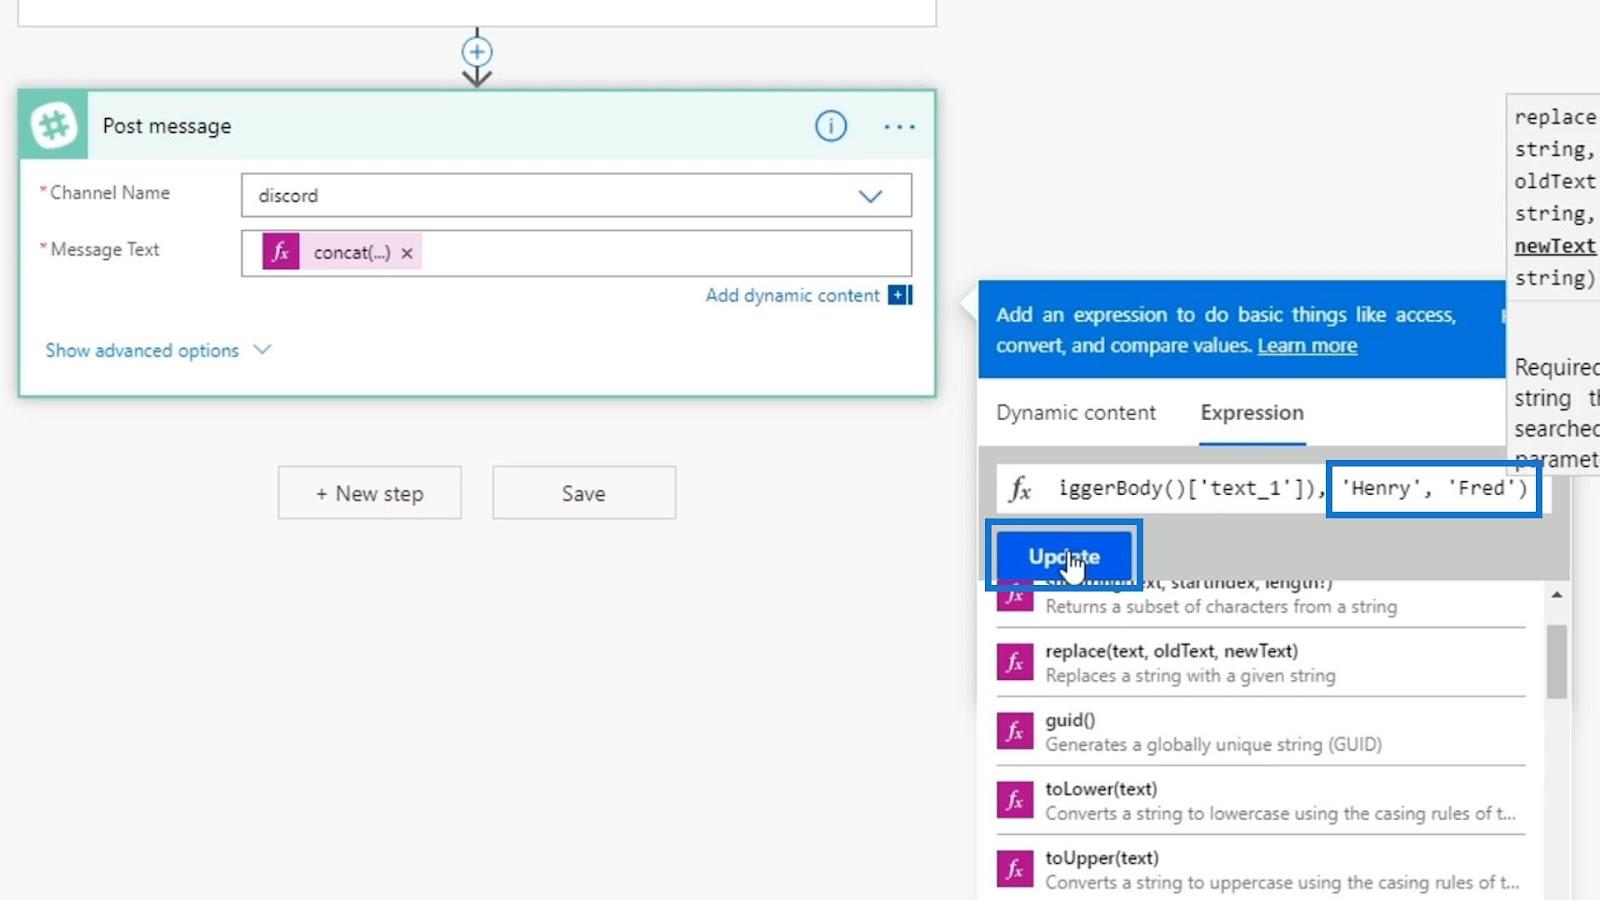The height and width of the screenshot is (900, 1600).
Task: Click the Update button
Action: pos(1064,556)
